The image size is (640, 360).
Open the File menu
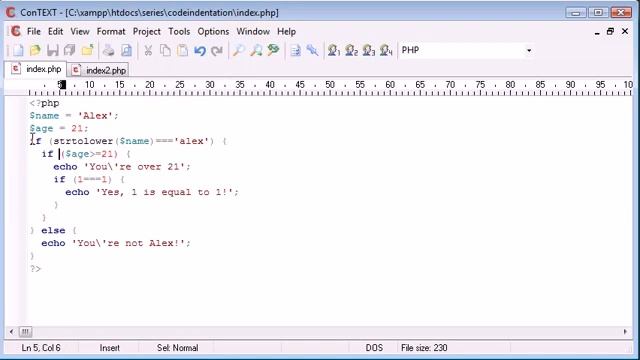[x=33, y=31]
